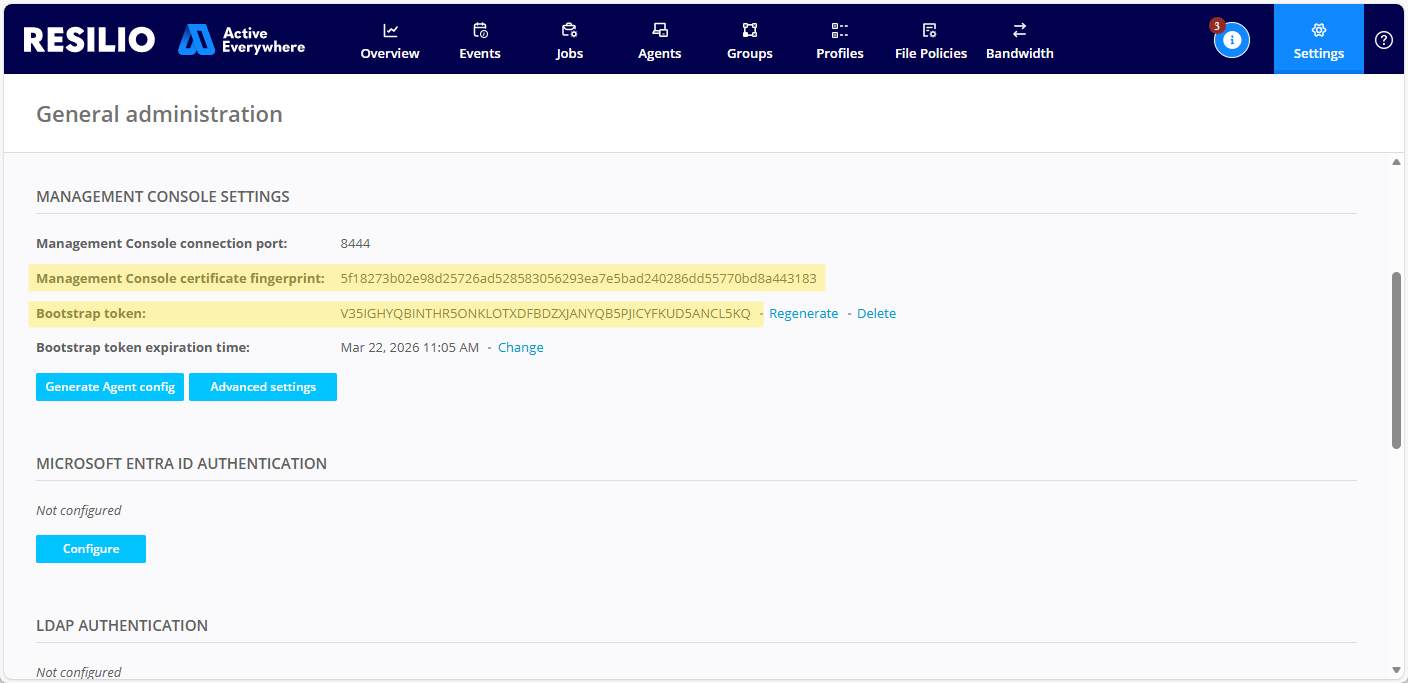Click the Resilio Active Everywhere logo
Image resolution: width=1408 pixels, height=683 pixels.
(164, 40)
